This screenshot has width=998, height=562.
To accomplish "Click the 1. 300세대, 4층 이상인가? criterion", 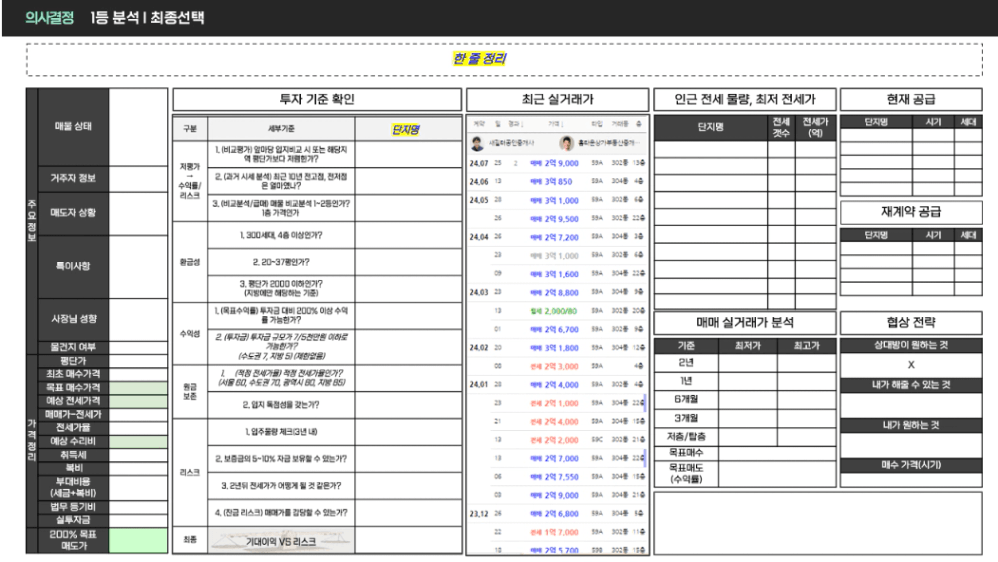I will [x=281, y=235].
